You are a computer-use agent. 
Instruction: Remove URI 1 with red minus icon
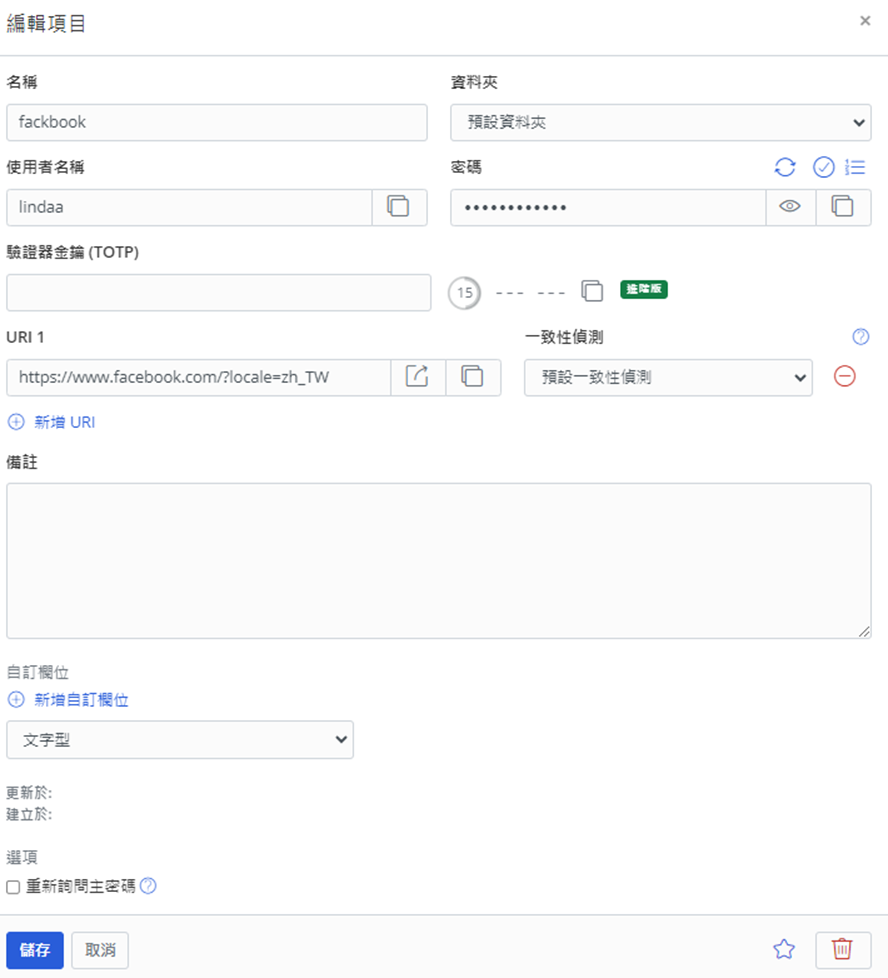[x=844, y=376]
